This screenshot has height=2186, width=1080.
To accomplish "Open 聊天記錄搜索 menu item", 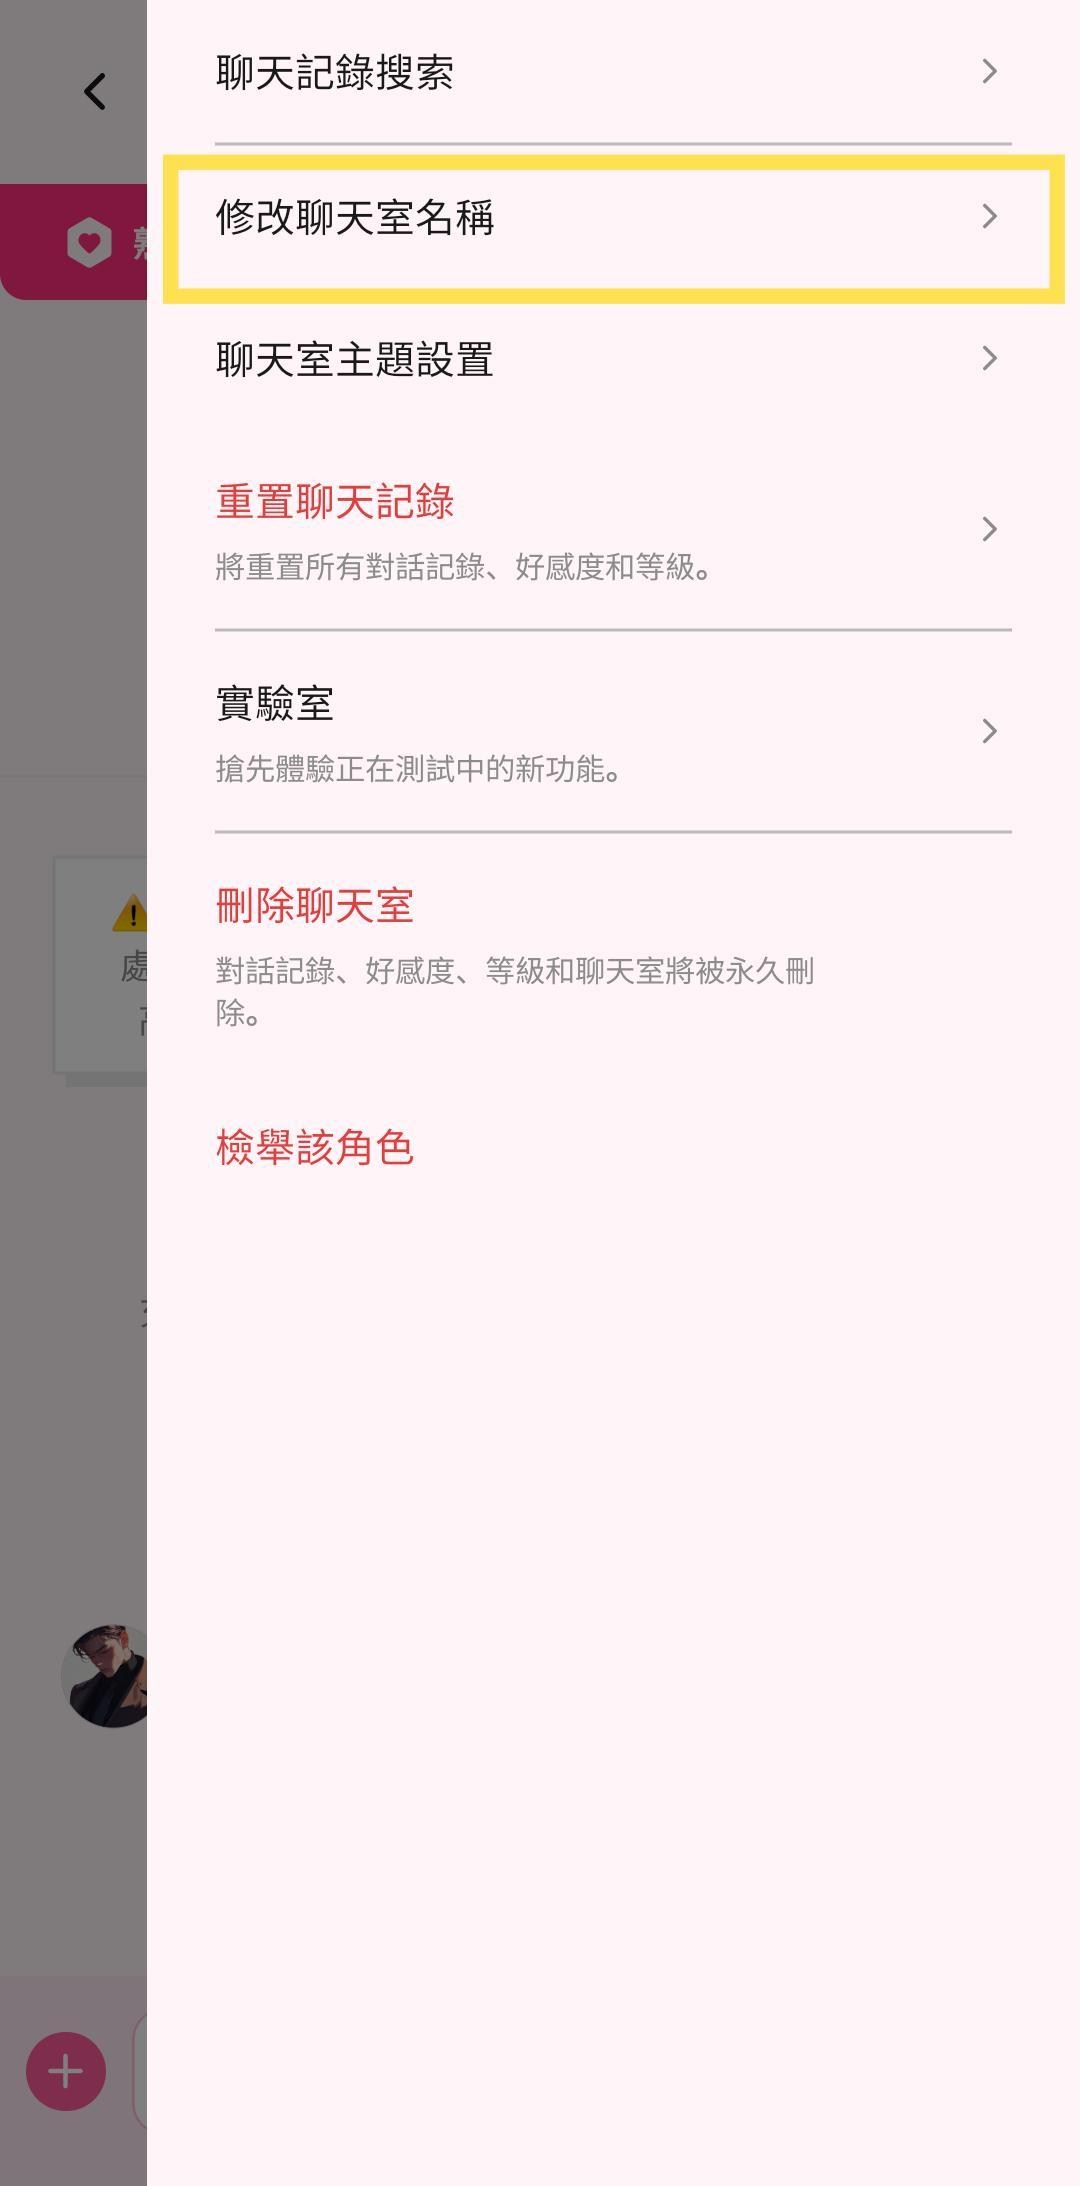I will point(613,72).
